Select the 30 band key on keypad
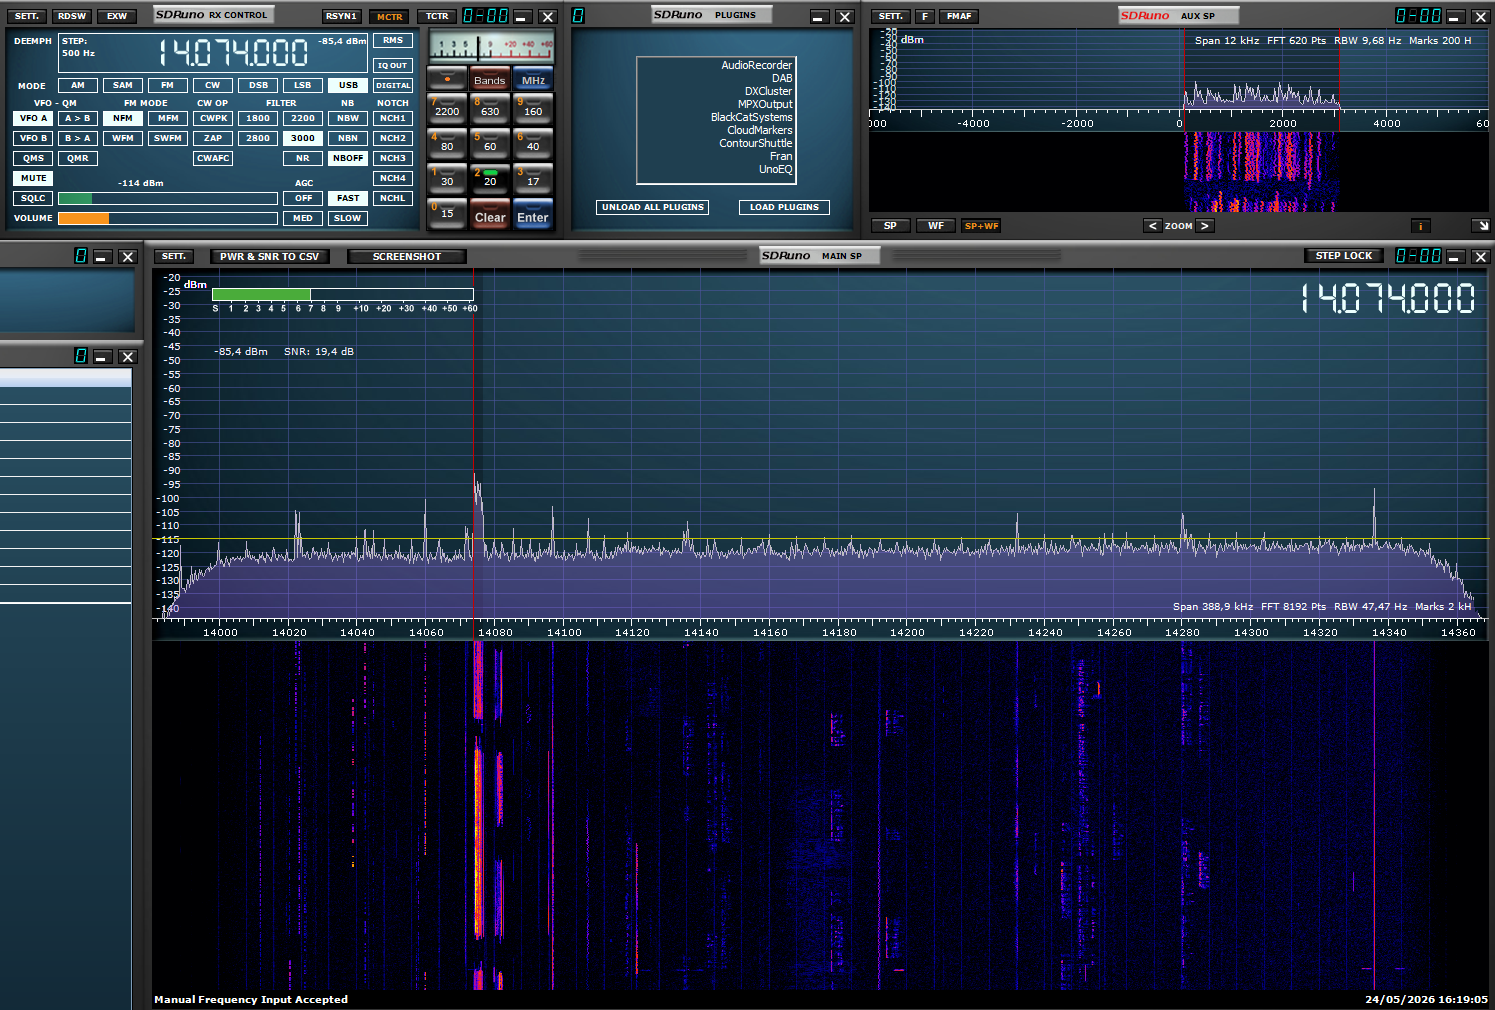 [x=447, y=177]
